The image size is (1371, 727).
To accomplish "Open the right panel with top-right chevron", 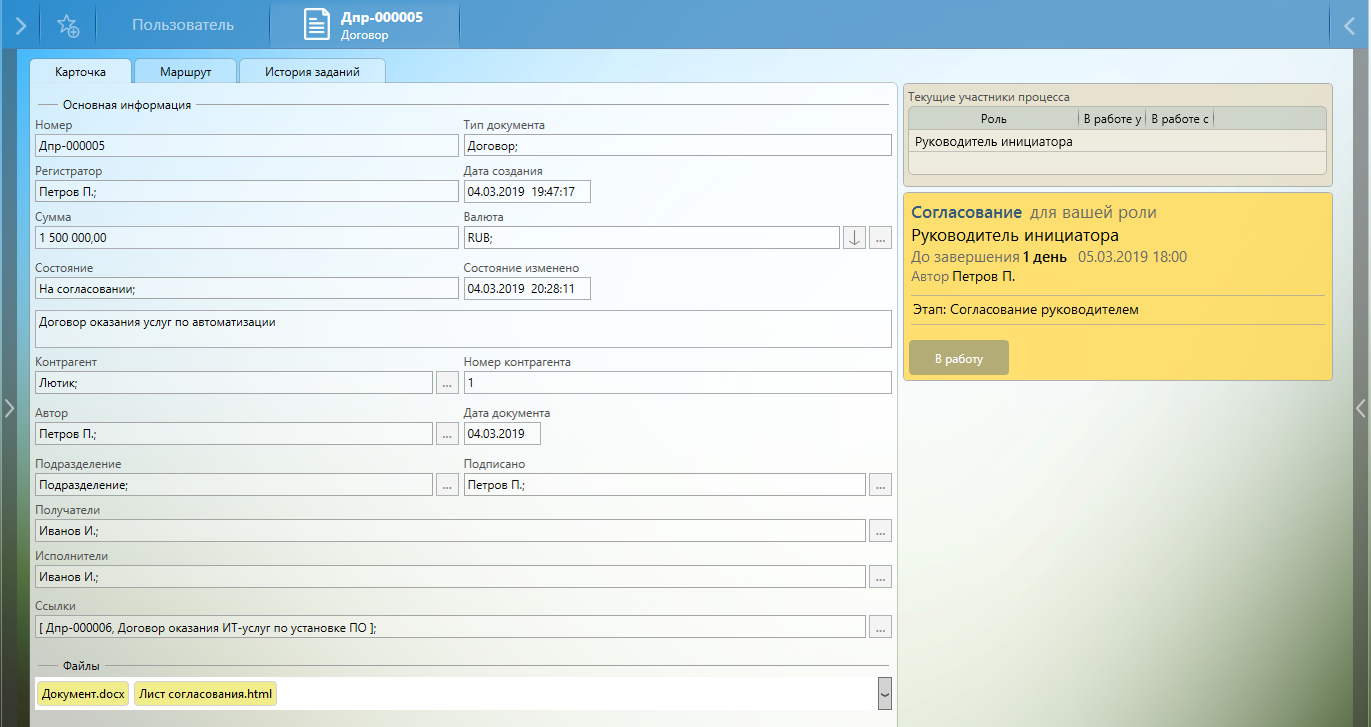I will click(1350, 26).
